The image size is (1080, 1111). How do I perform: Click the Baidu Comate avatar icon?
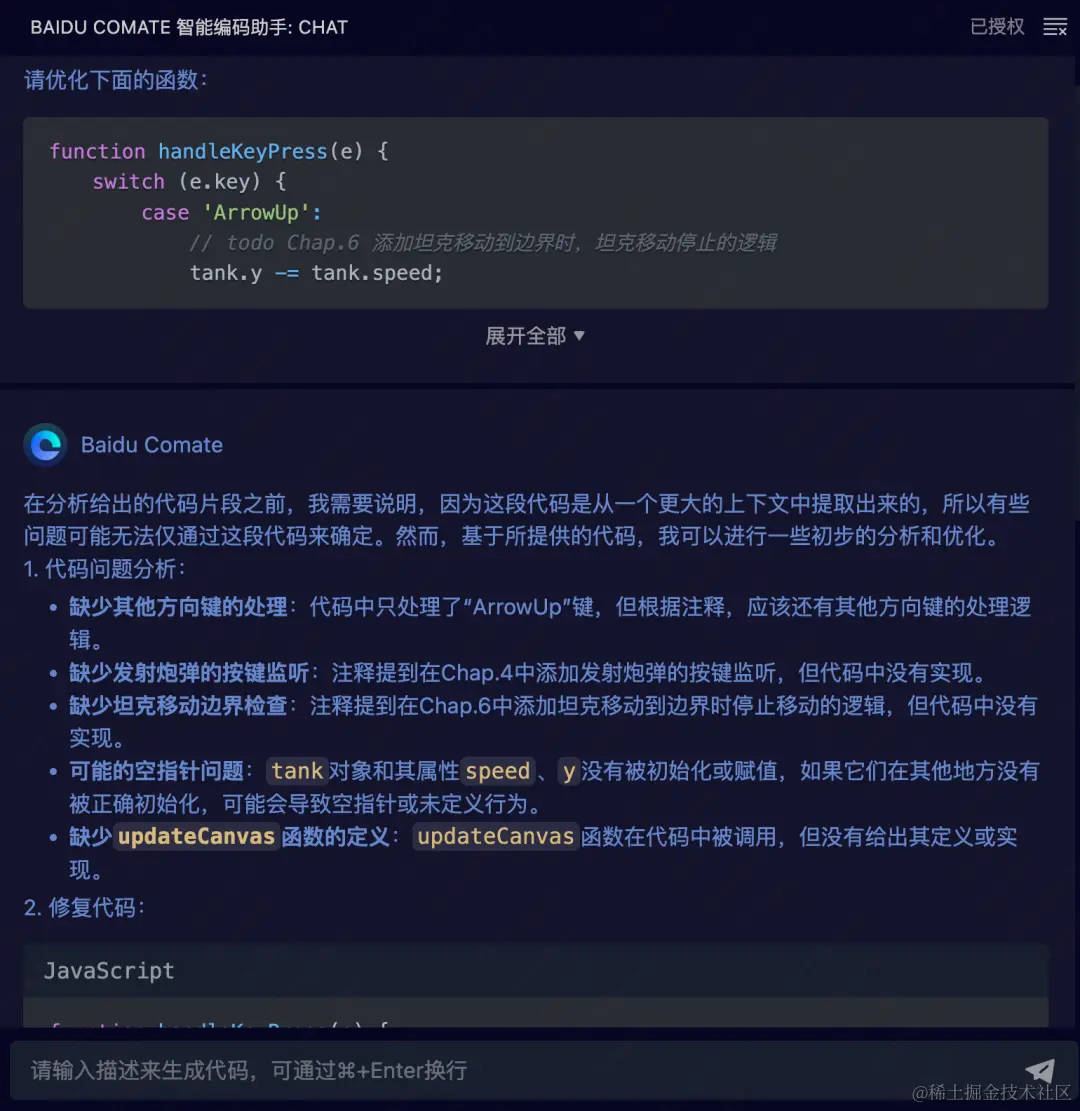coord(44,444)
